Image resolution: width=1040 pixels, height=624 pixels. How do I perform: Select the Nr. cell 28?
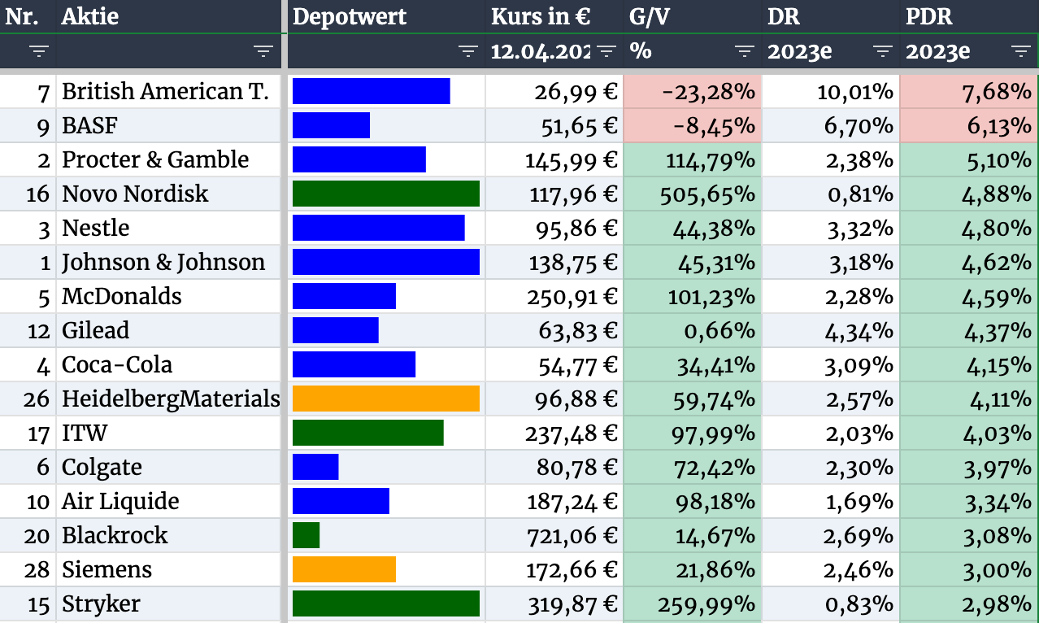(28, 570)
